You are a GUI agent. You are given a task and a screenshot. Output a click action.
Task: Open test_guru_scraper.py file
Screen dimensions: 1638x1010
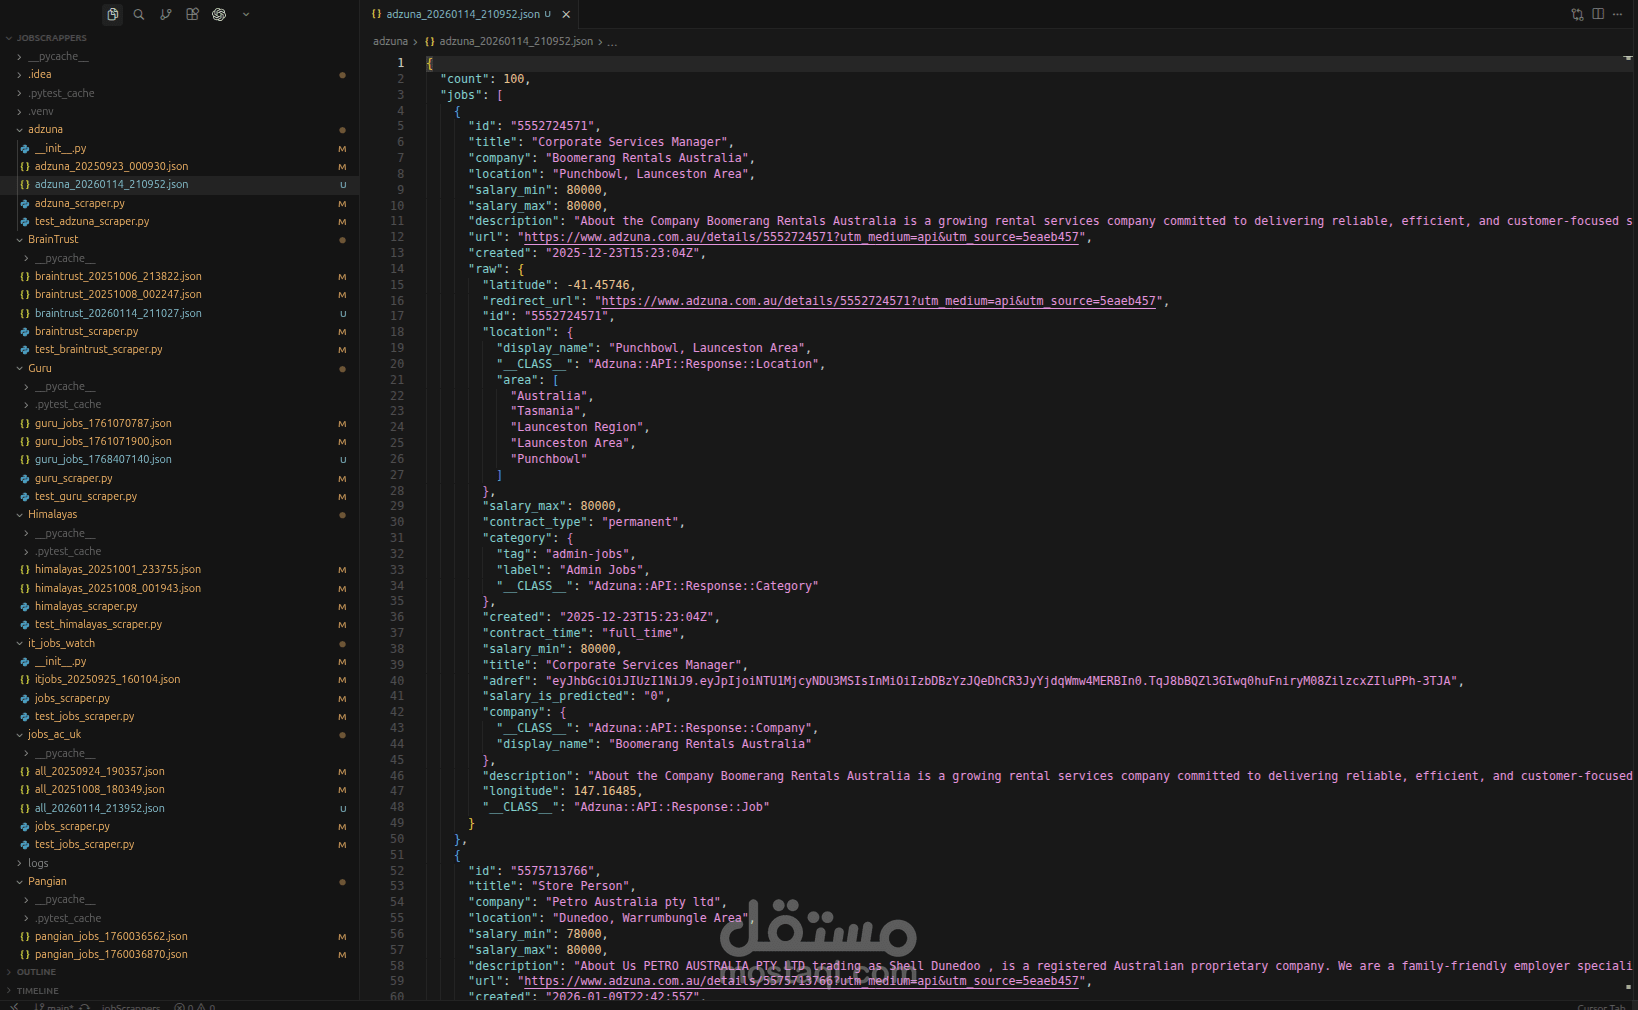tap(86, 496)
